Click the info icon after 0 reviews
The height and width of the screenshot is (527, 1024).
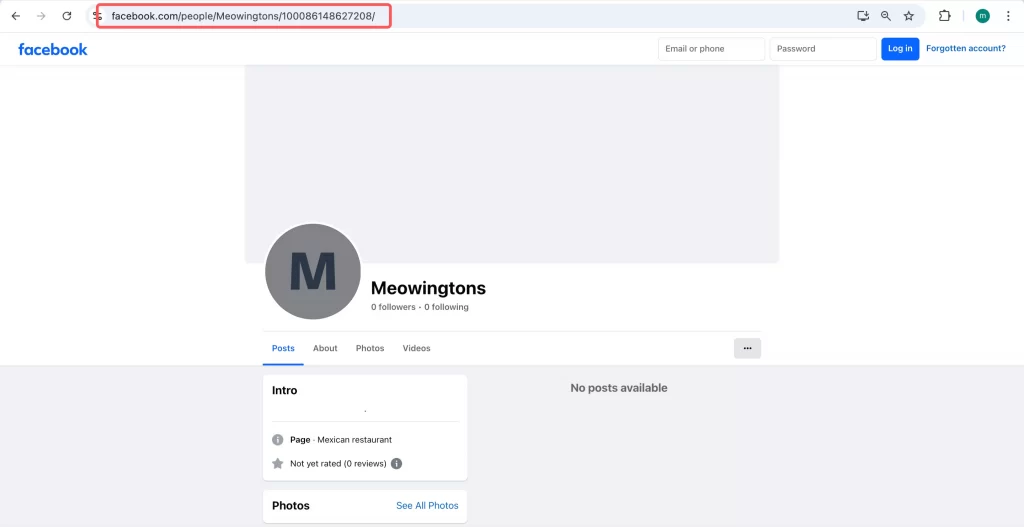[x=396, y=464]
